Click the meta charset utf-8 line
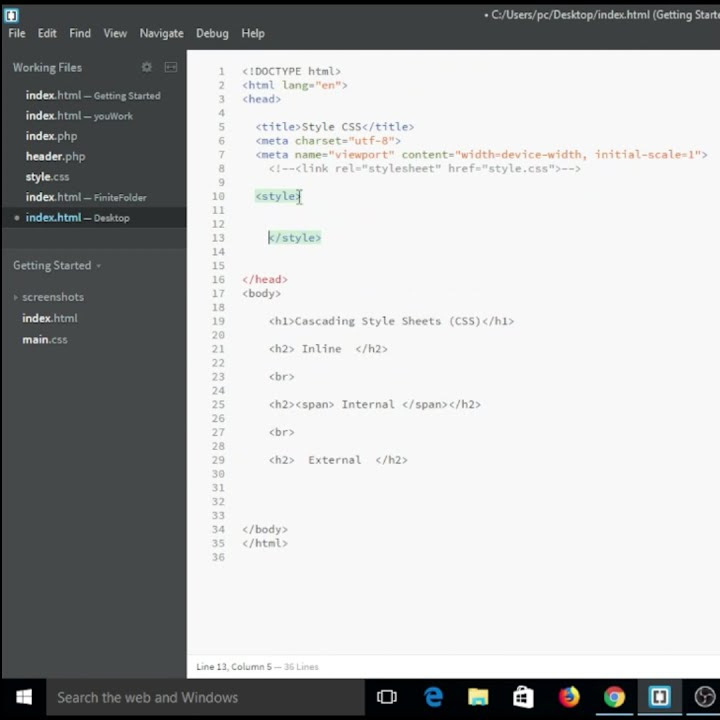720x720 pixels. 328,141
